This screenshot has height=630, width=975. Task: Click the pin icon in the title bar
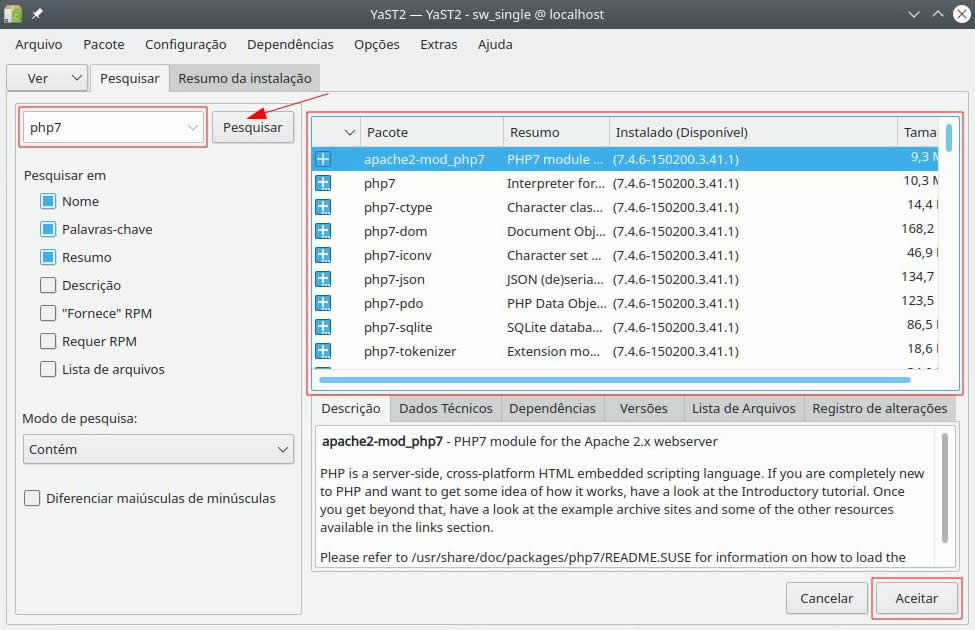[x=37, y=15]
